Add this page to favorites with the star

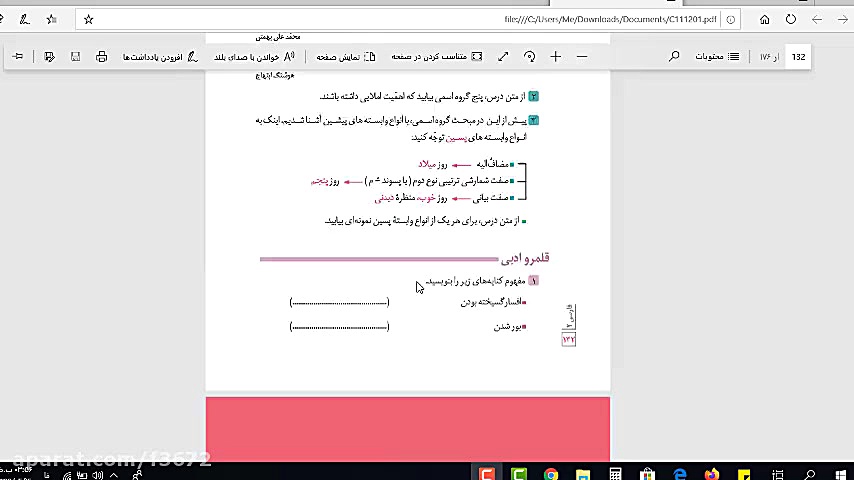89,20
